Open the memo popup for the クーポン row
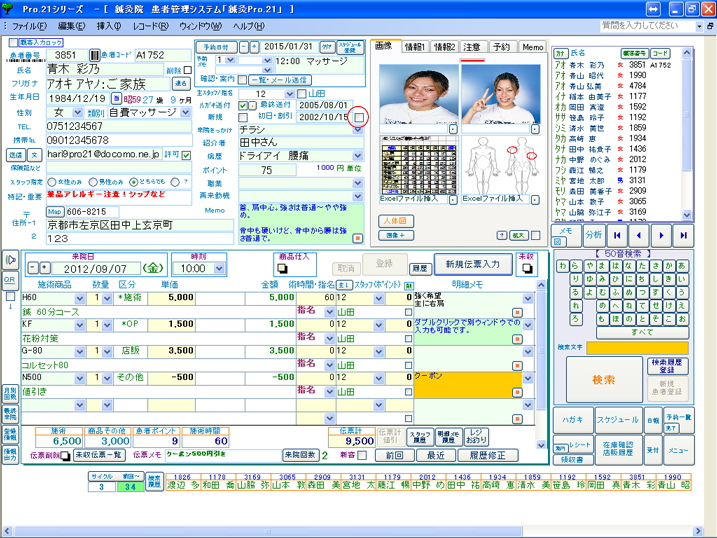Viewport: 717px width, 538px height. click(x=517, y=392)
